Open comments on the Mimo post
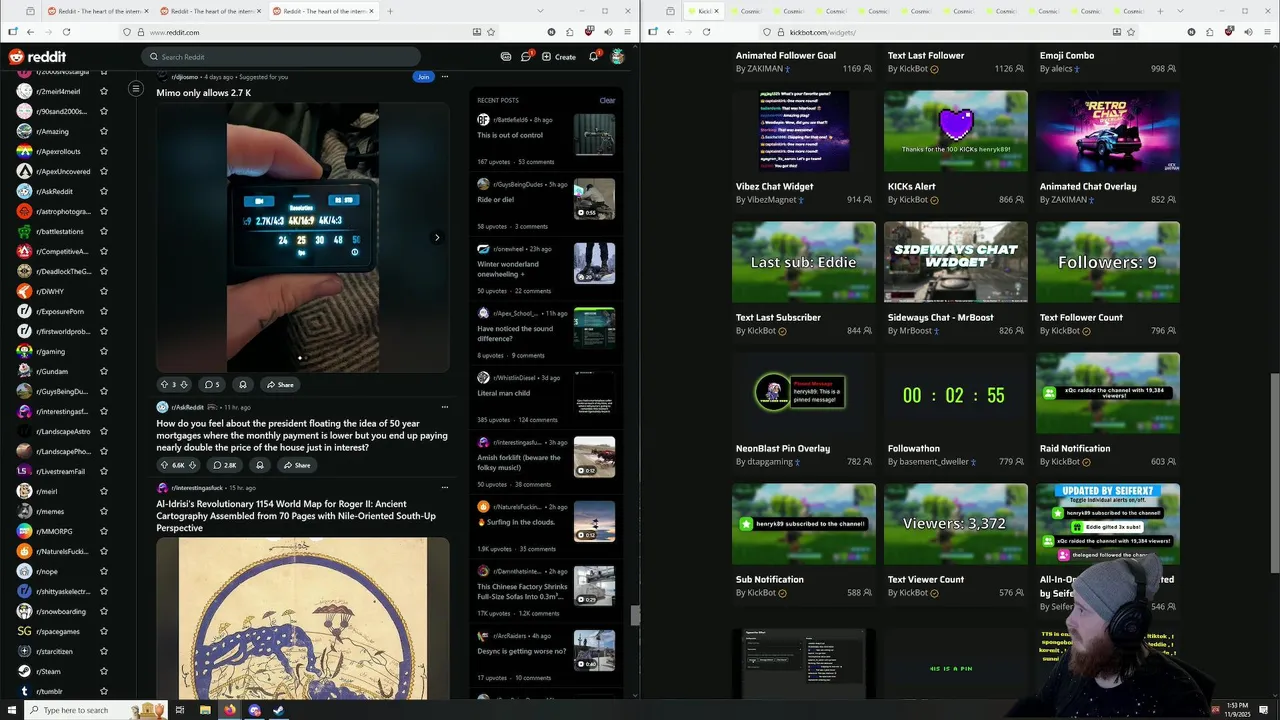This screenshot has height=720, width=1280. (x=211, y=384)
